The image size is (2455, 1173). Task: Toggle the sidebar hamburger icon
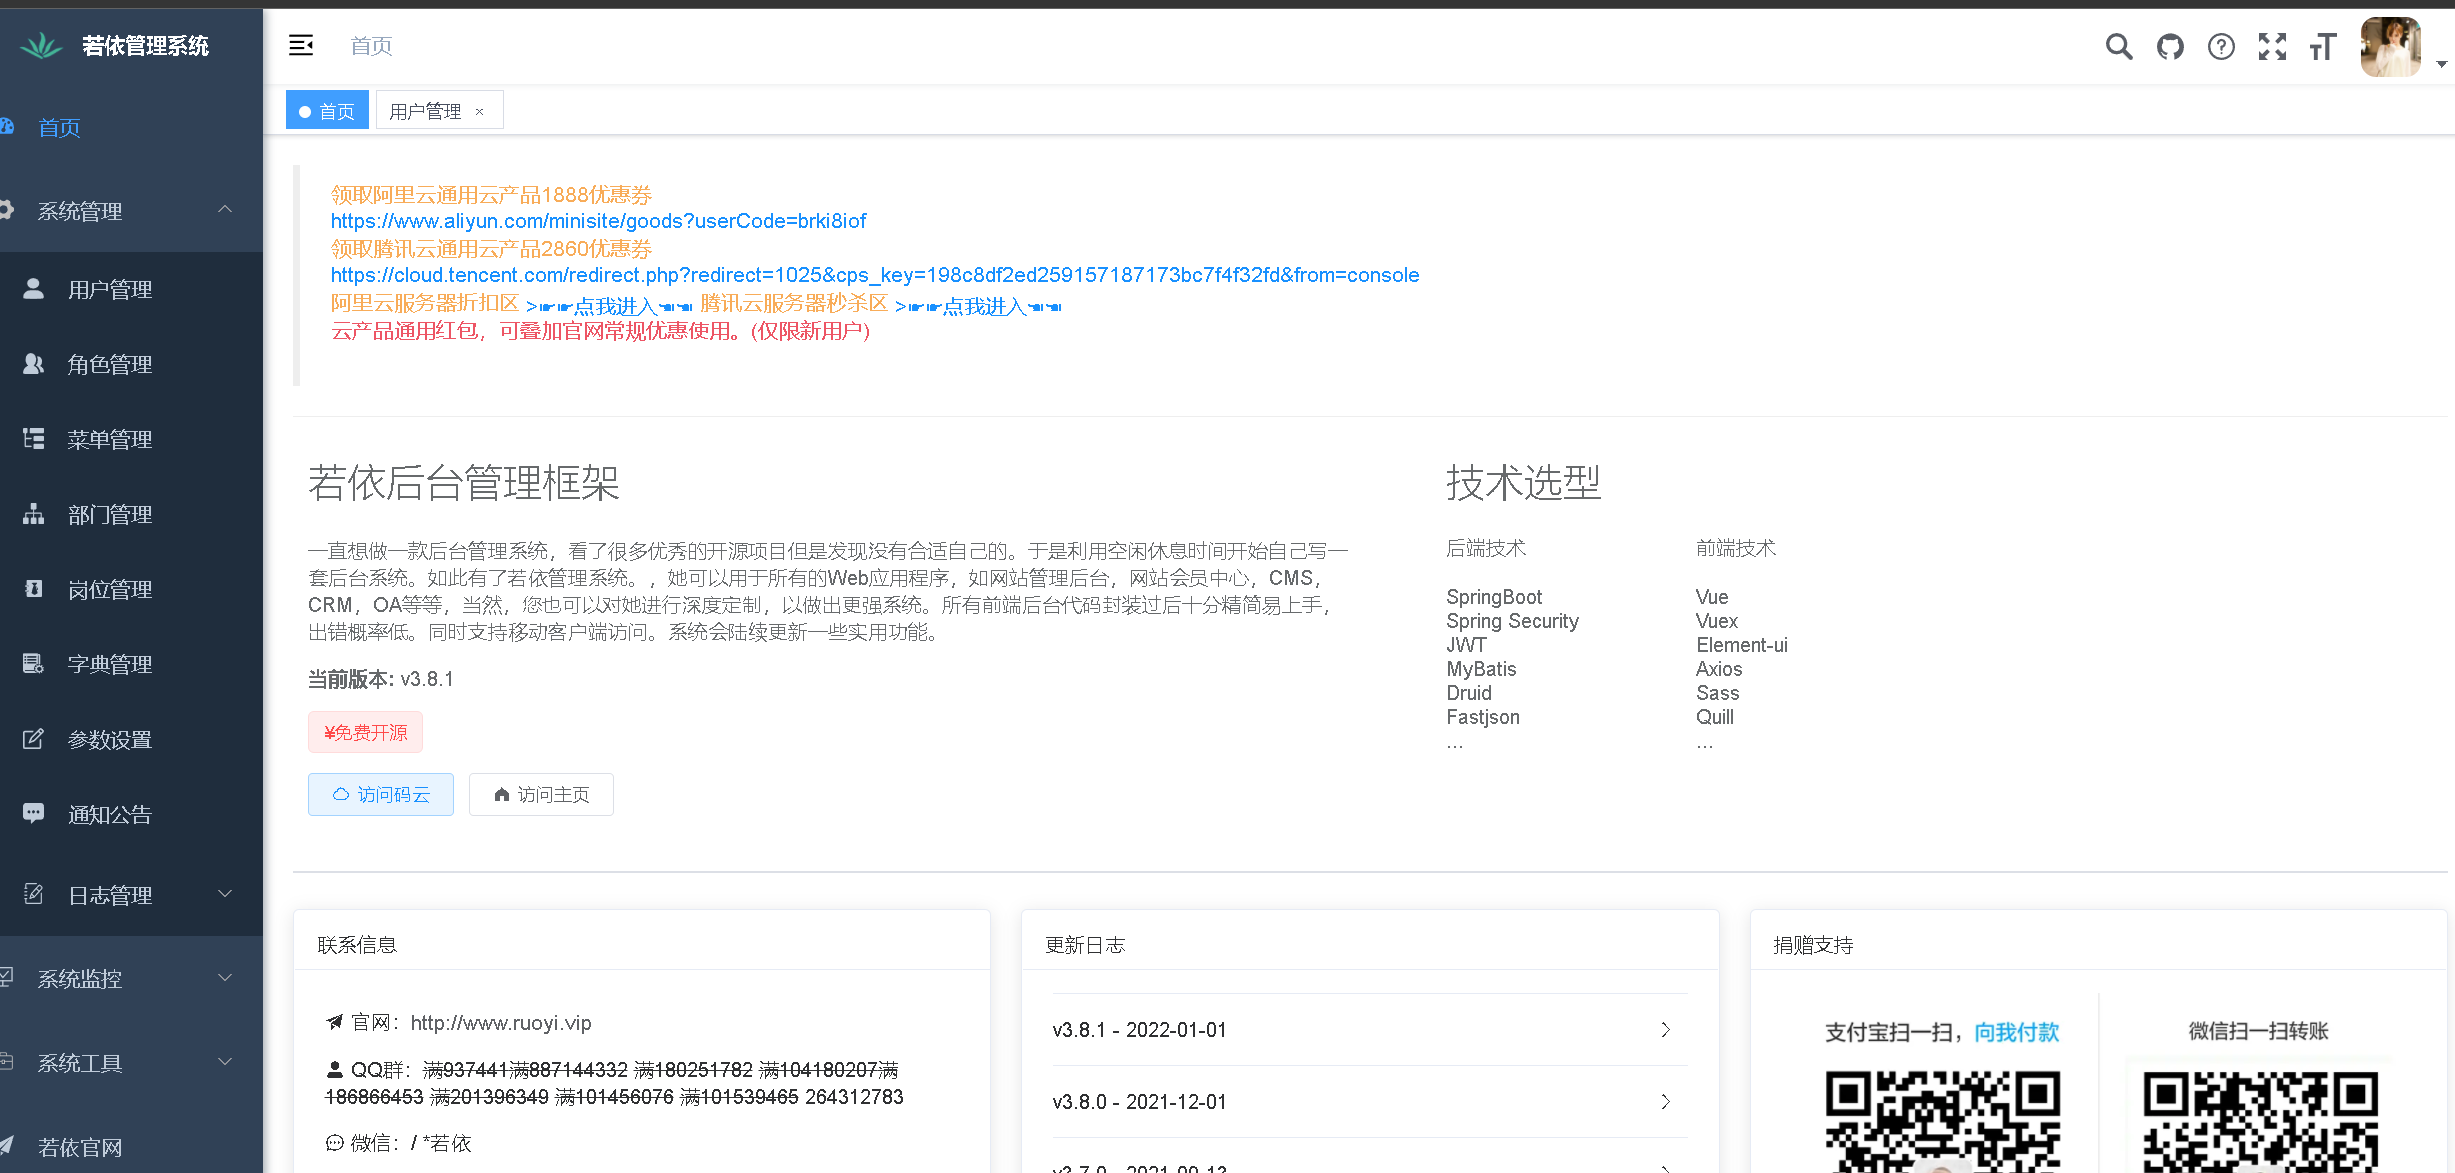point(301,45)
